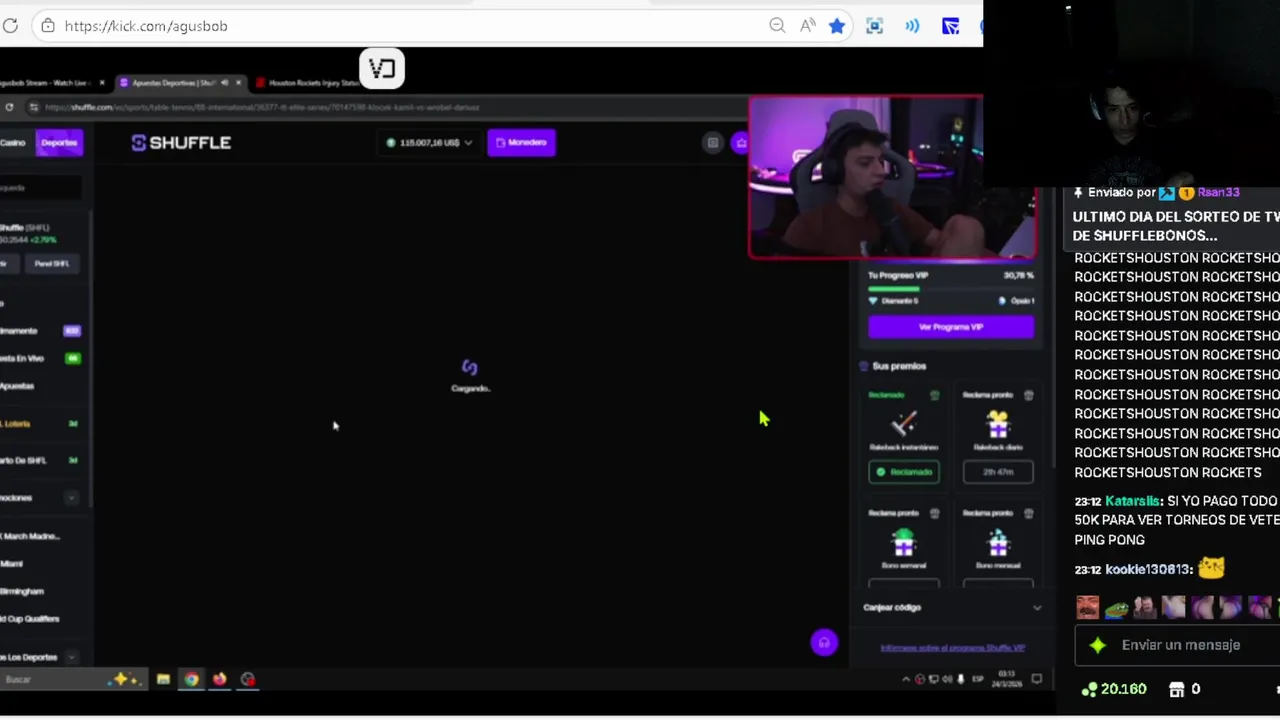Open Firefox from the taskbar
The height and width of the screenshot is (720, 1280).
tap(219, 680)
